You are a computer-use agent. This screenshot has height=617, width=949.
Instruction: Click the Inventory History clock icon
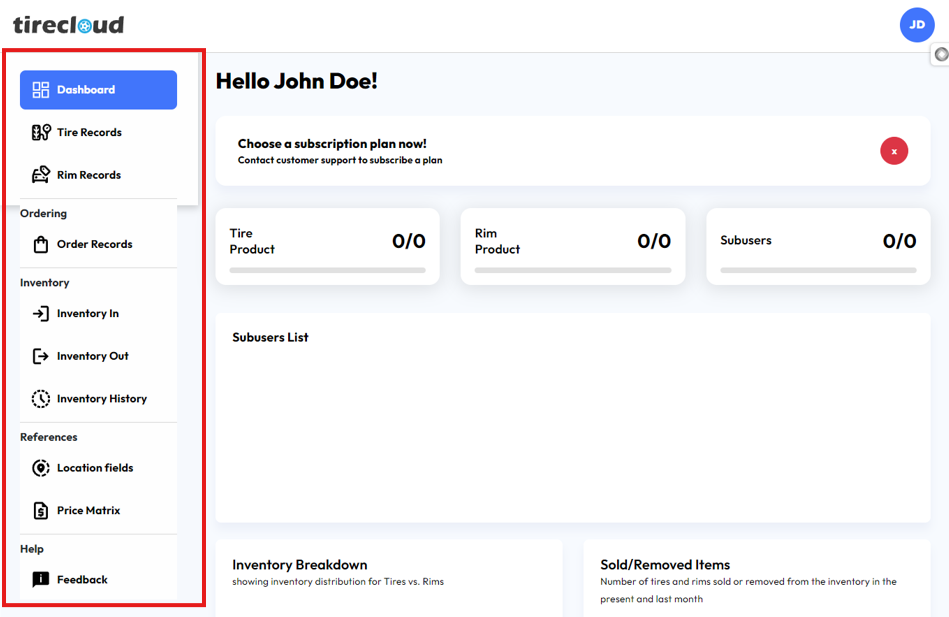point(41,398)
